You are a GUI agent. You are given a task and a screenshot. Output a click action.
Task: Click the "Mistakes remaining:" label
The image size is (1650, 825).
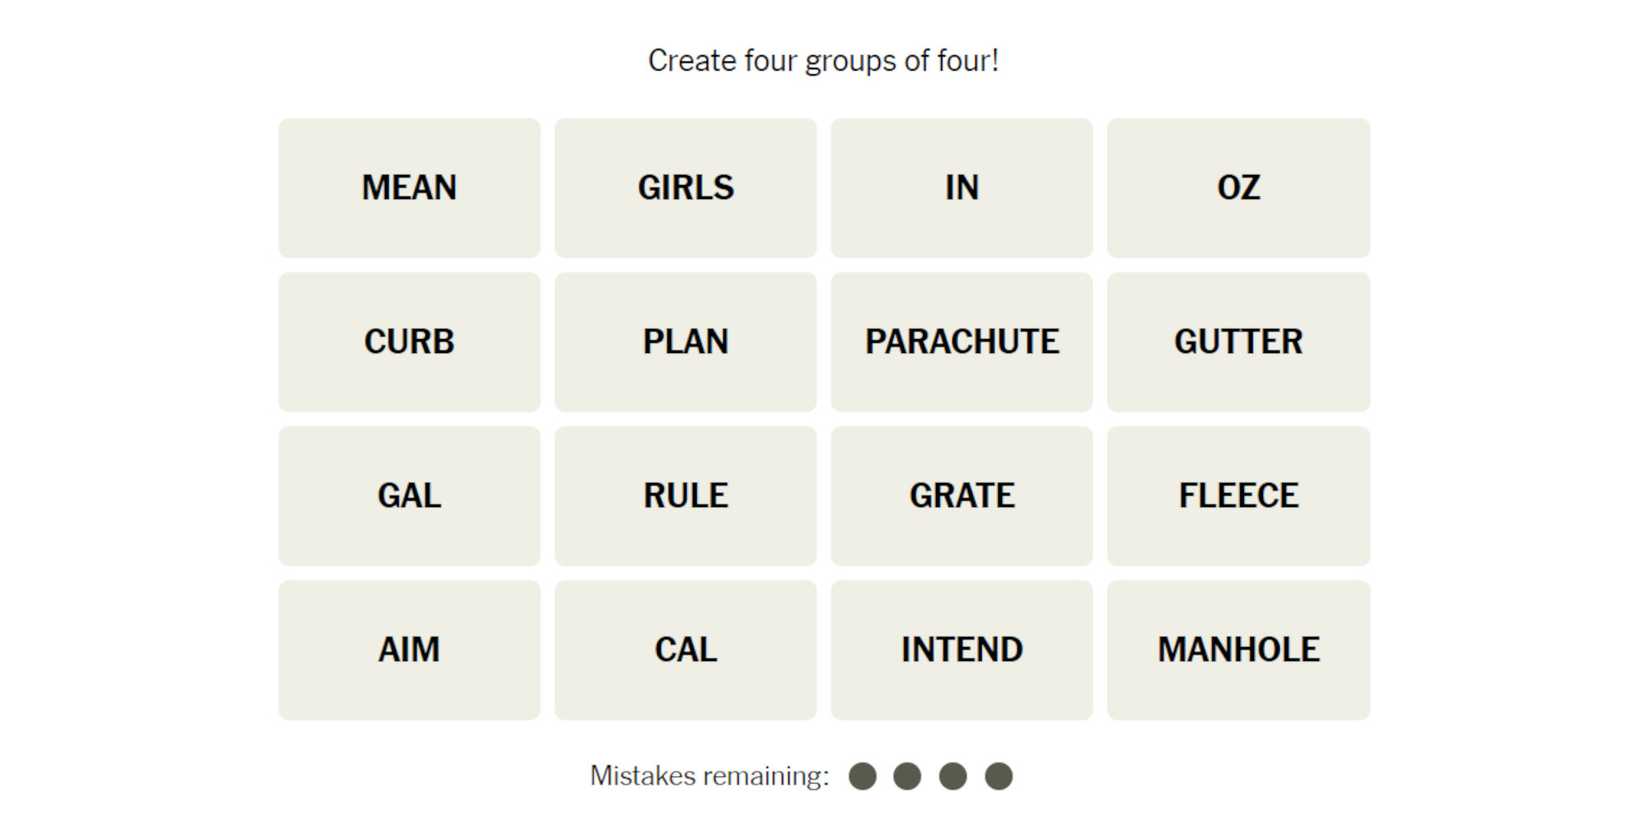click(709, 776)
